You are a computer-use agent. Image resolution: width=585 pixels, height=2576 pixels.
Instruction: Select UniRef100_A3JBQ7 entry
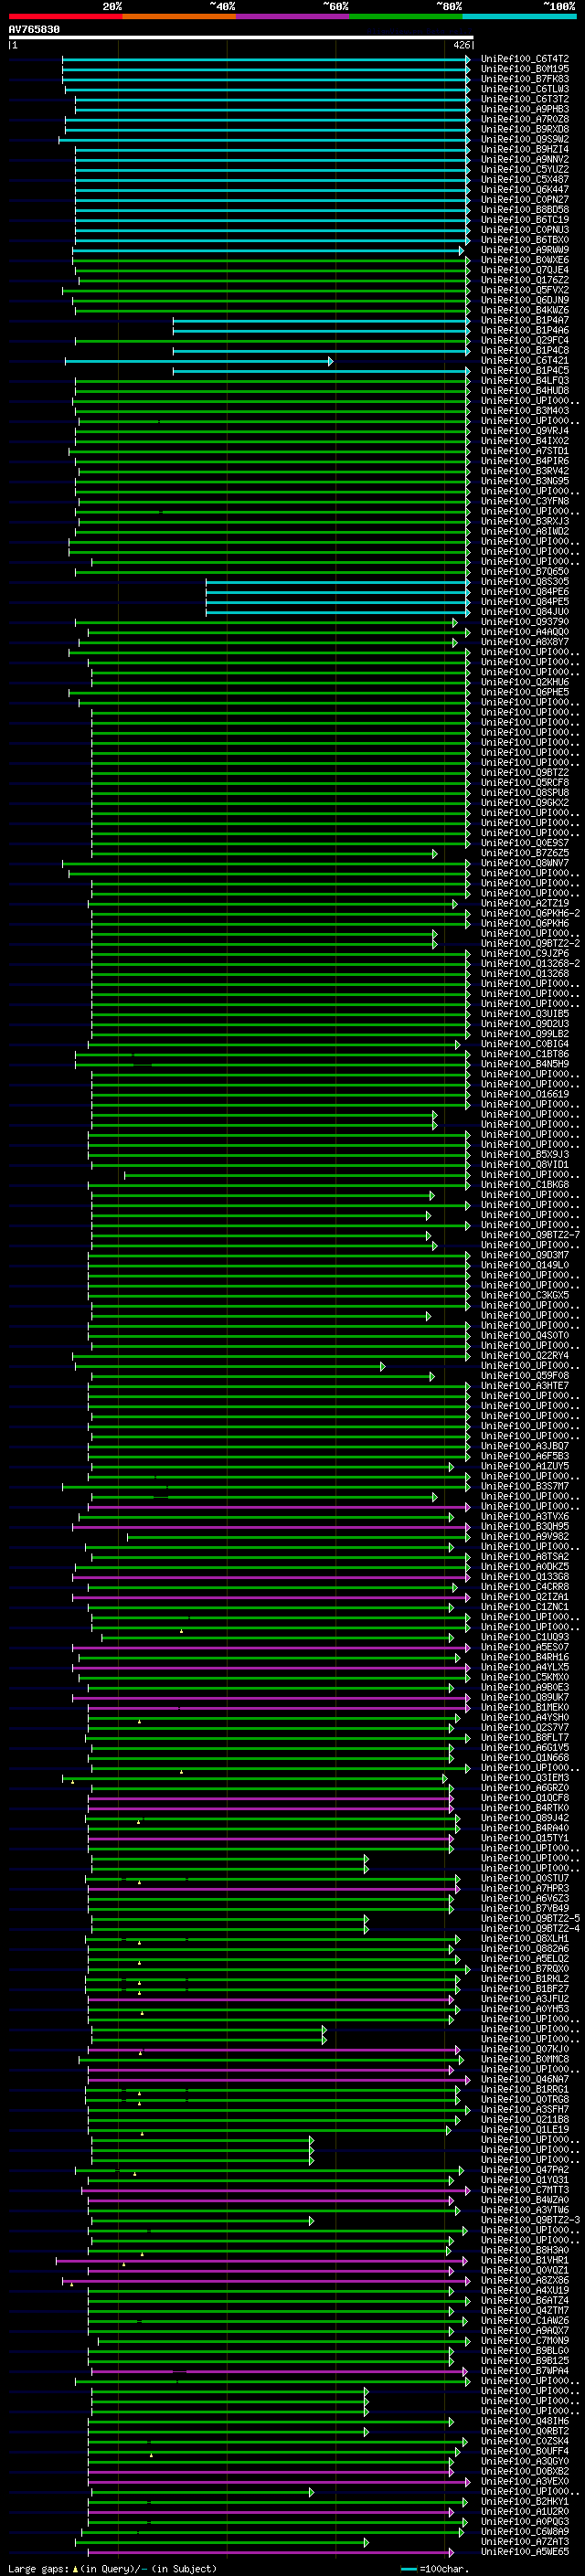pyautogui.click(x=525, y=1446)
